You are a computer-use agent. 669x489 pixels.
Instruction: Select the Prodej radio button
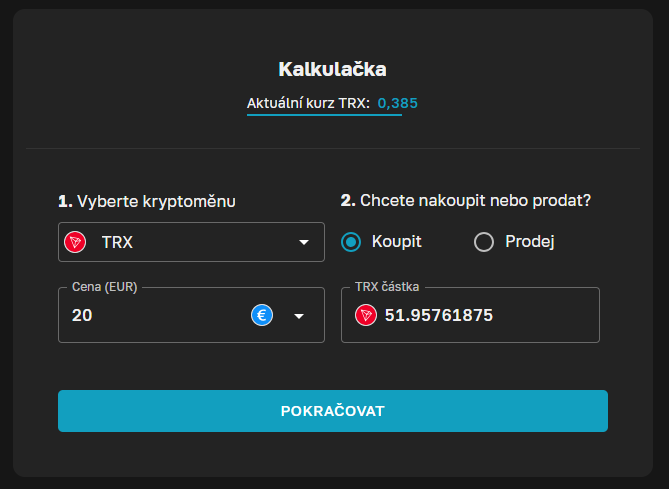[484, 242]
